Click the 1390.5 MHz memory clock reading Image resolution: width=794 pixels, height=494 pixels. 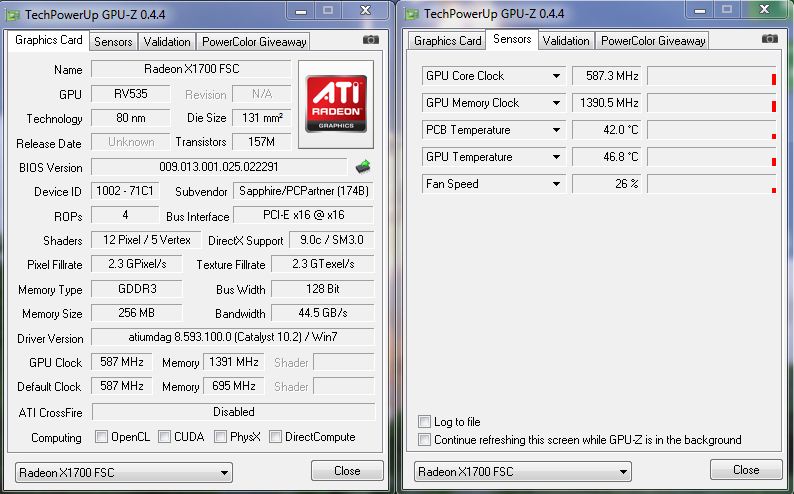tap(607, 103)
